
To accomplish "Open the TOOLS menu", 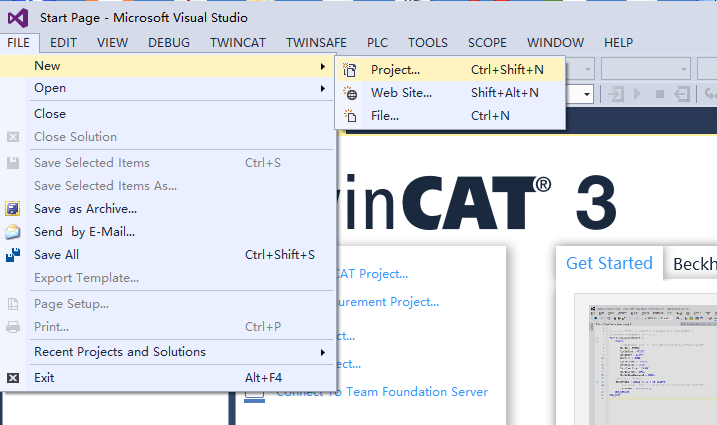I will click(428, 43).
